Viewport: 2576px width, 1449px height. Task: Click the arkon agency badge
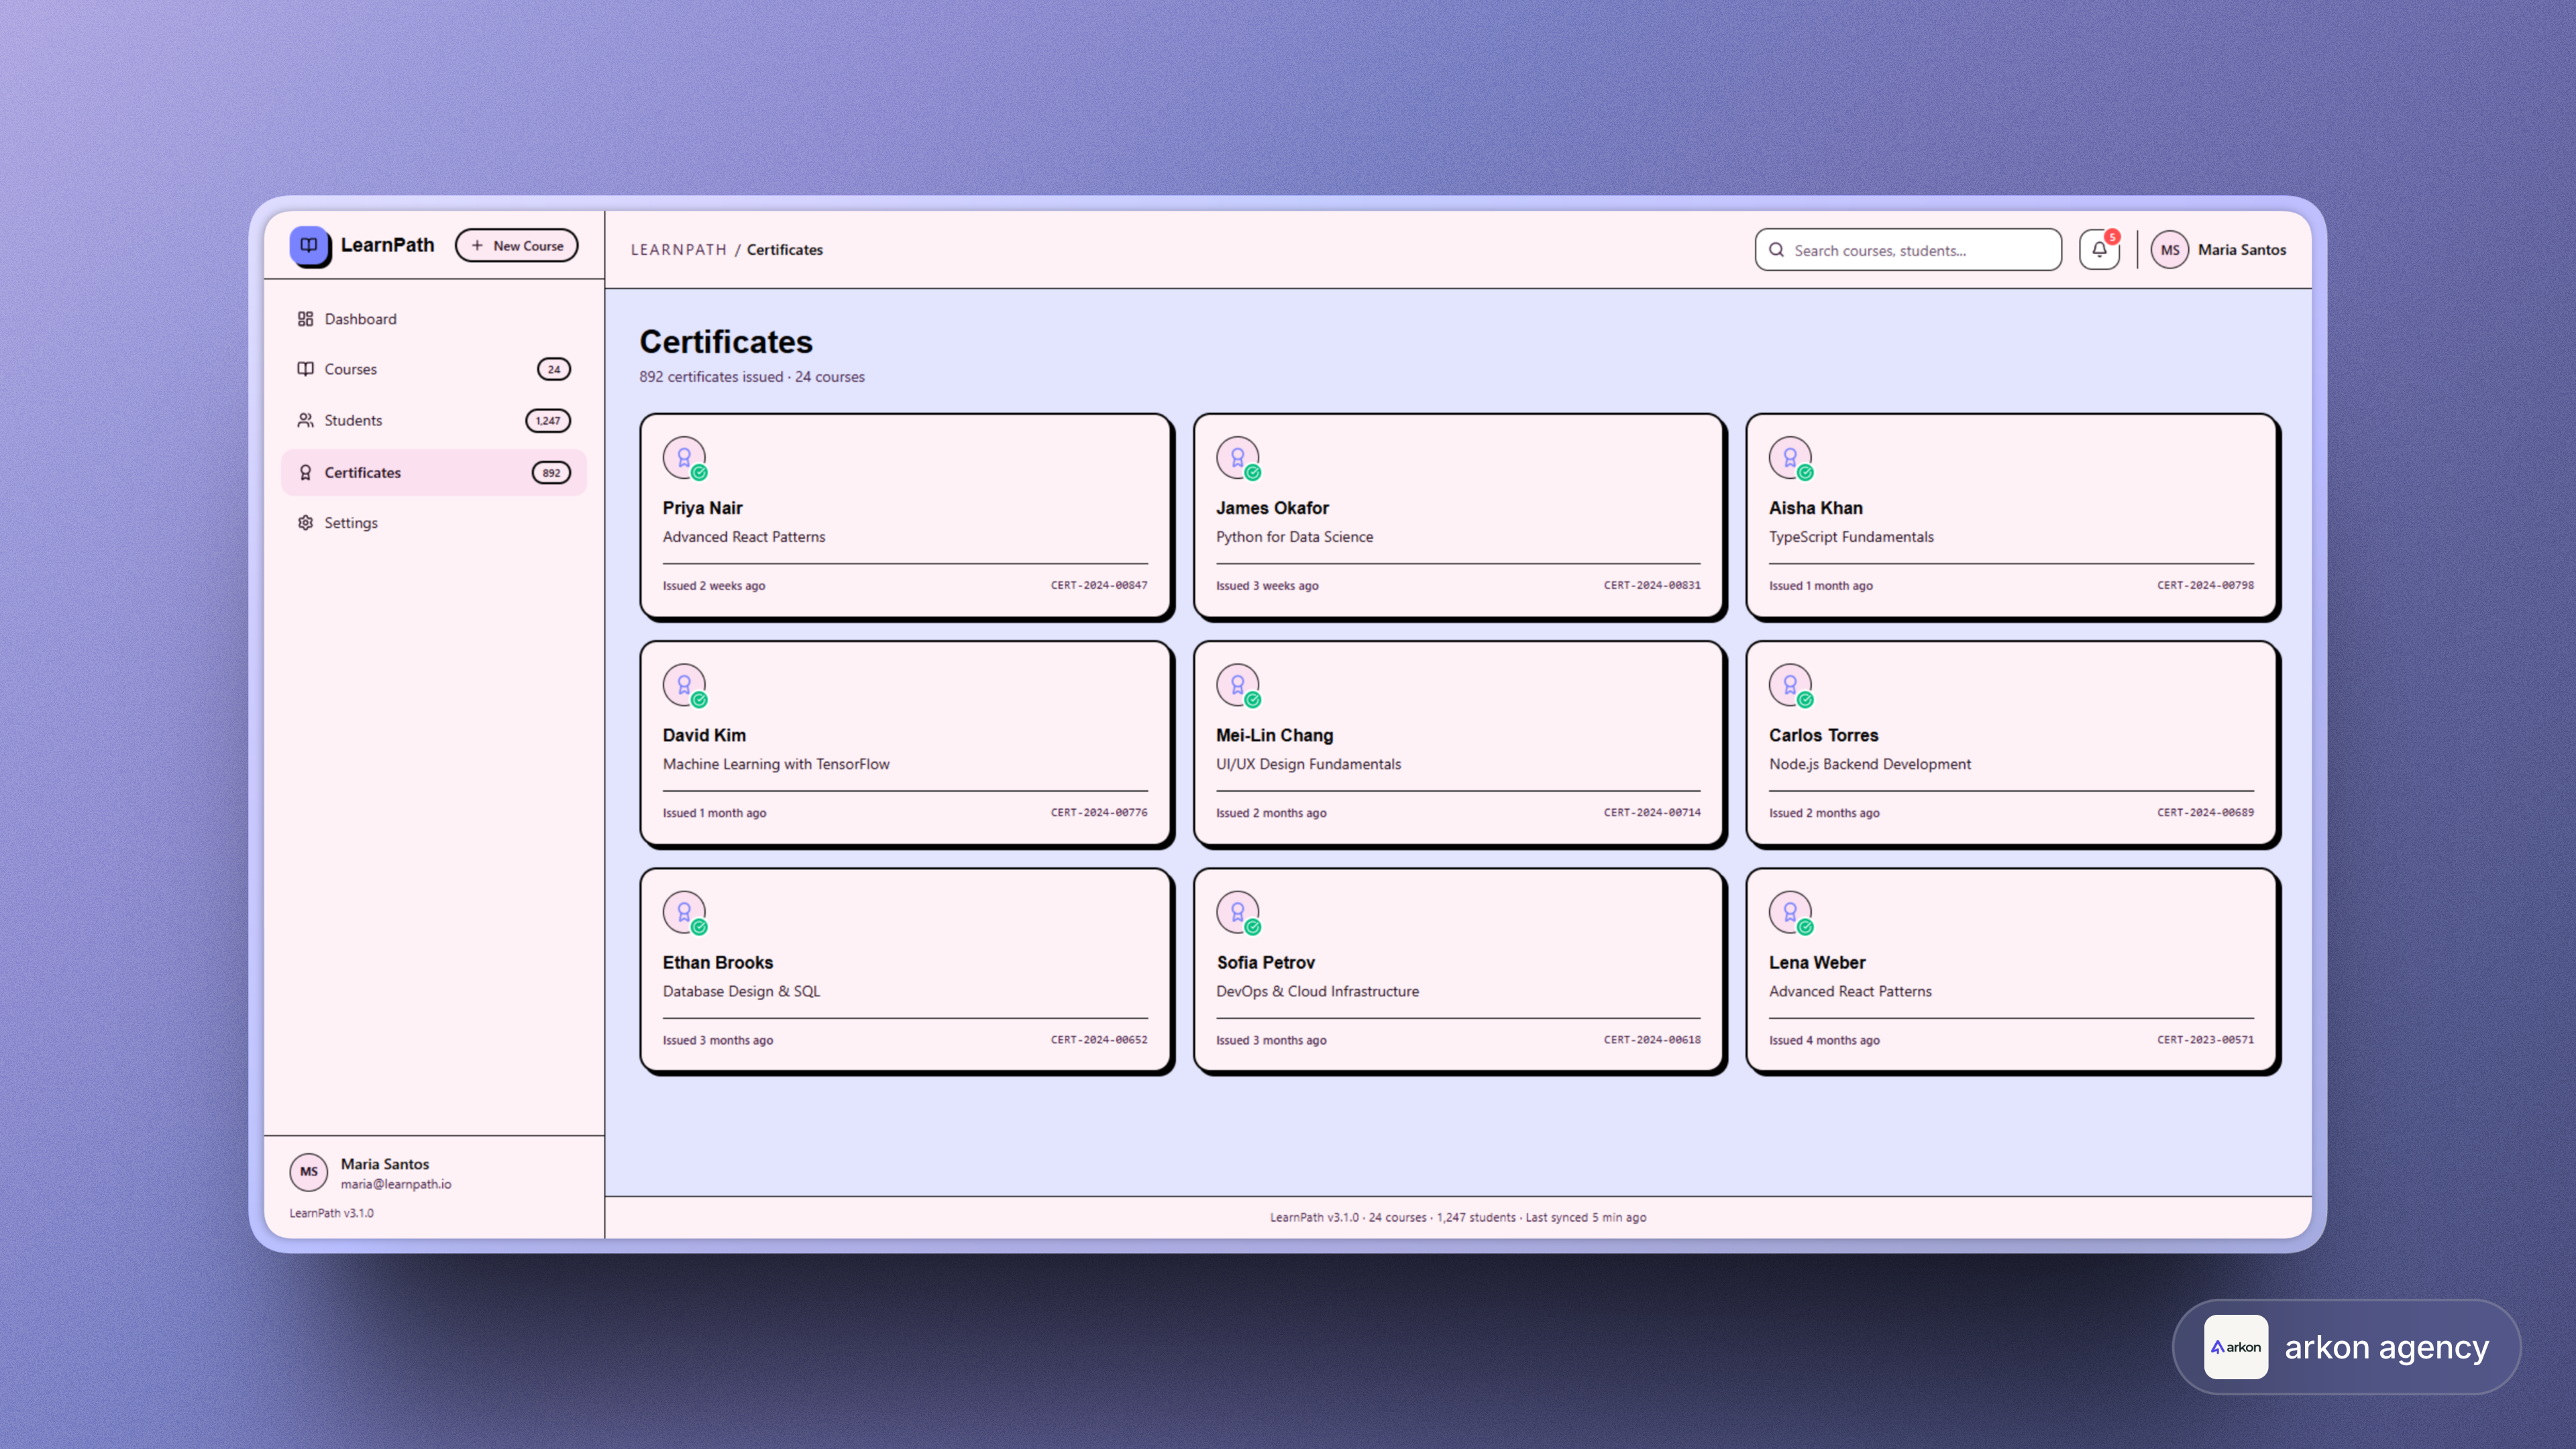point(2346,1347)
